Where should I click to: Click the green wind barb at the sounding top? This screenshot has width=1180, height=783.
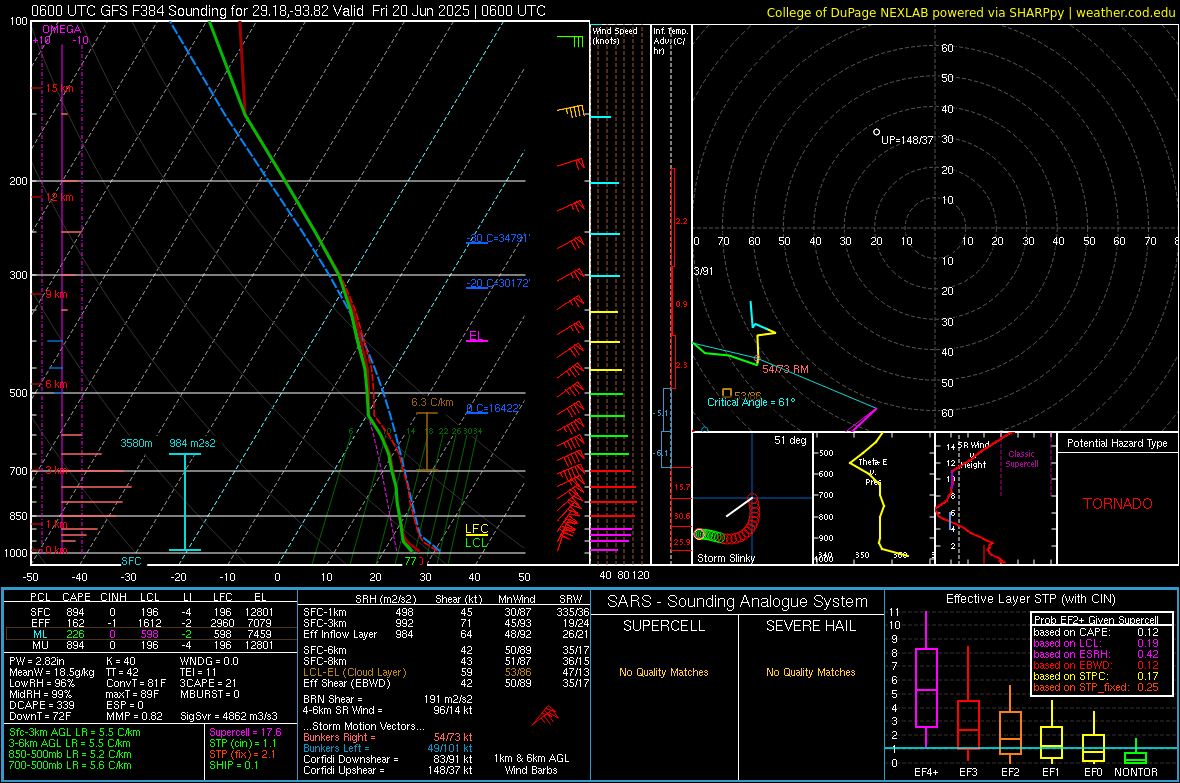pos(570,39)
